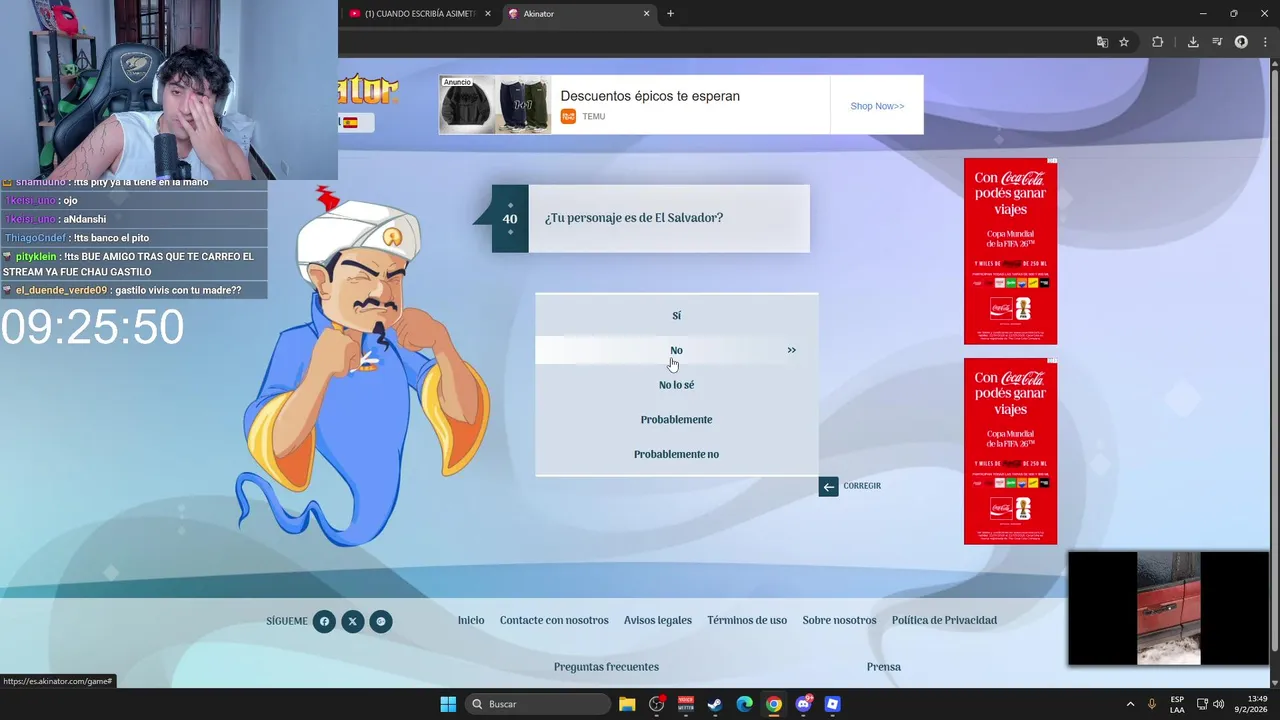This screenshot has height=720, width=1280.
Task: Close the YouTube browser tab
Action: tap(488, 14)
